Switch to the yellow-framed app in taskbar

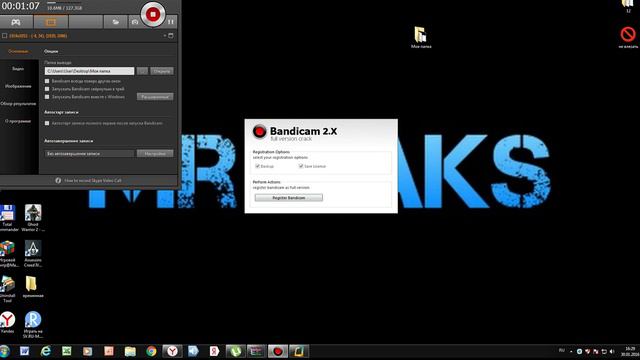[x=299, y=351]
